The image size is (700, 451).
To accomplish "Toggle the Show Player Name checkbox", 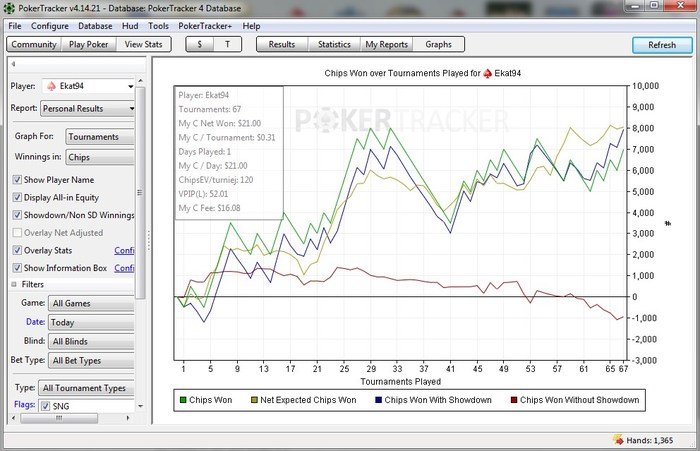I will [17, 180].
